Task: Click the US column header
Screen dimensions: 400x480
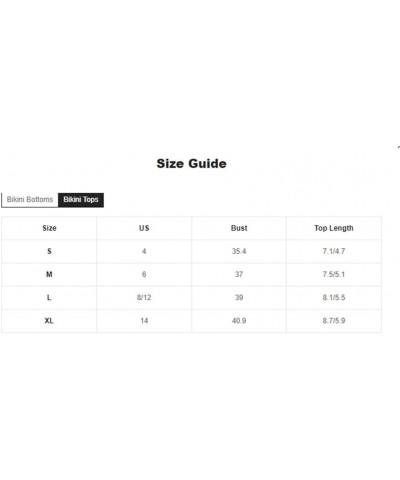Action: pos(144,228)
